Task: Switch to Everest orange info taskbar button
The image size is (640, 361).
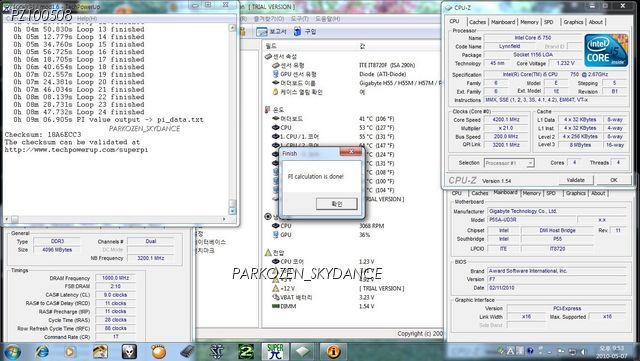Action: click(333, 352)
